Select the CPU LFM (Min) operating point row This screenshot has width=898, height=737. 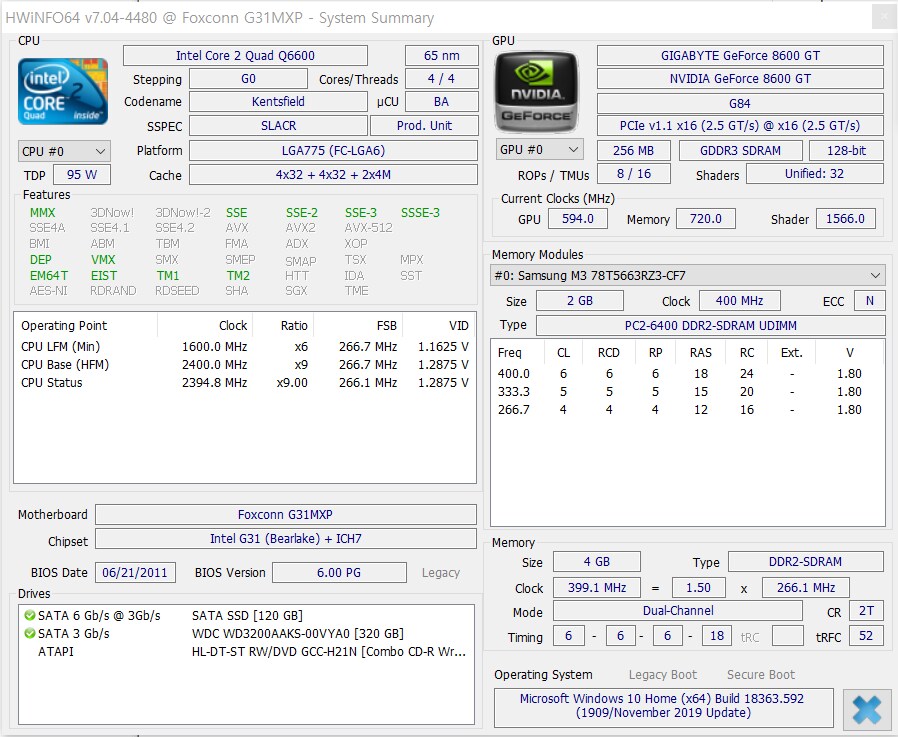pos(245,346)
